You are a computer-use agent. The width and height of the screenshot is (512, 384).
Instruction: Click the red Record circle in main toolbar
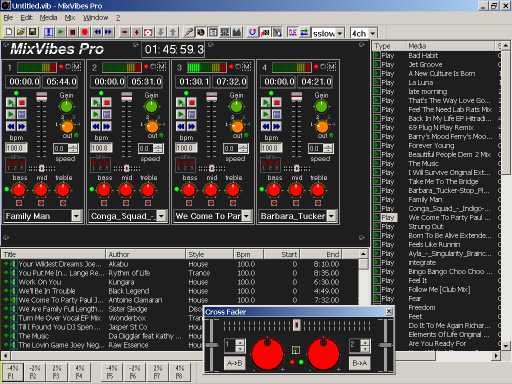[85, 32]
